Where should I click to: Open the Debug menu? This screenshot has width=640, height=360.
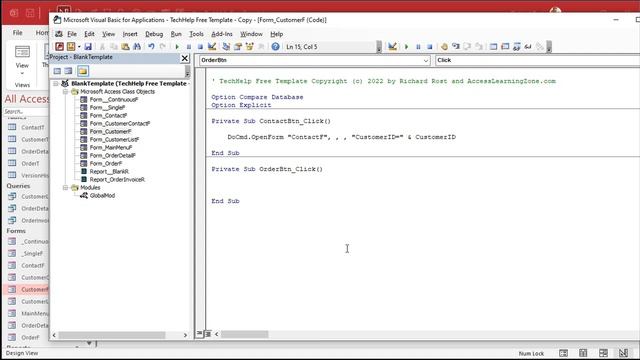pyautogui.click(x=154, y=34)
